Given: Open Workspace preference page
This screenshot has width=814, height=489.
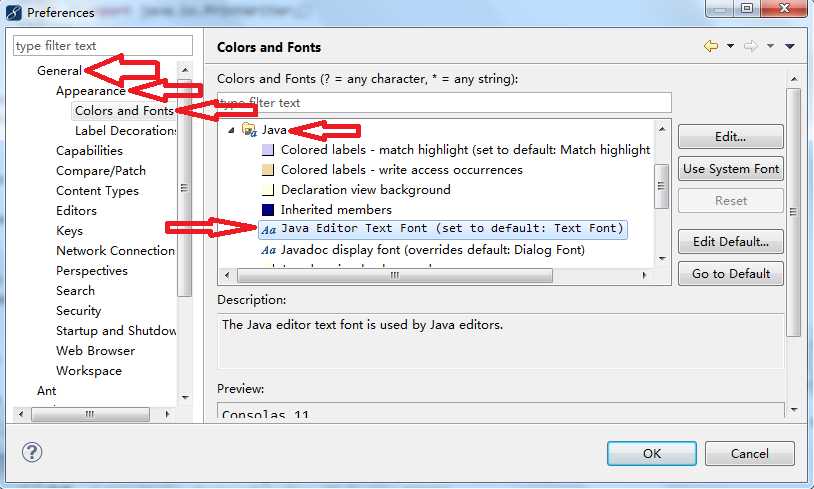Looking at the screenshot, I should click(89, 371).
